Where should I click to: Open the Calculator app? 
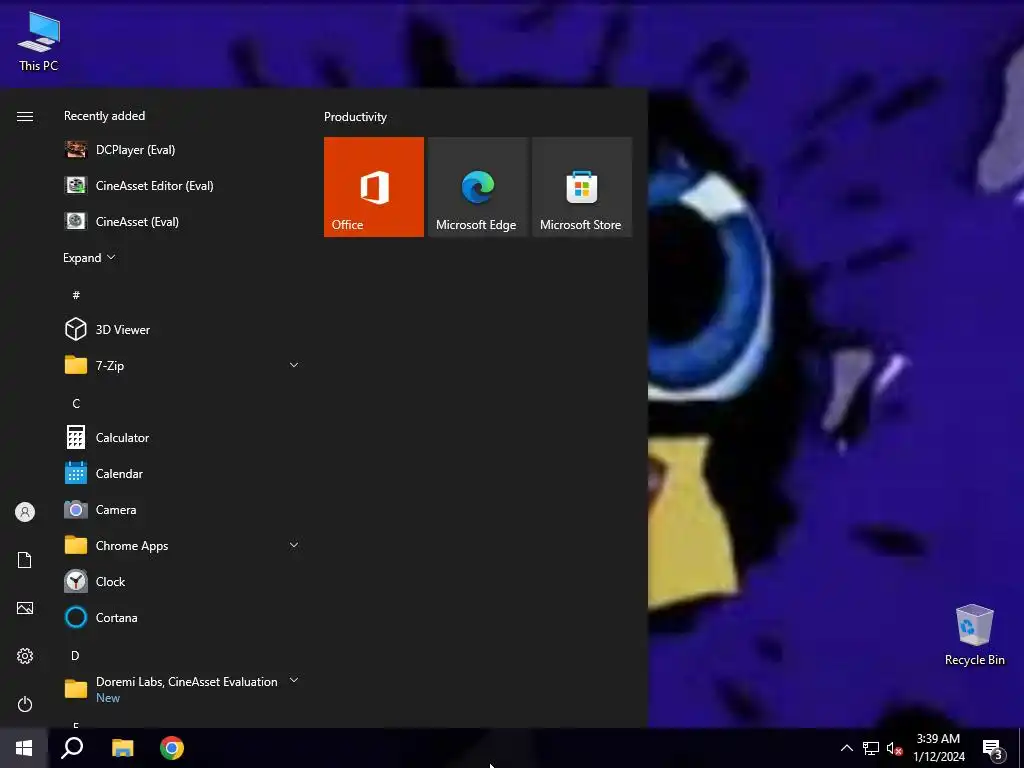(183, 438)
